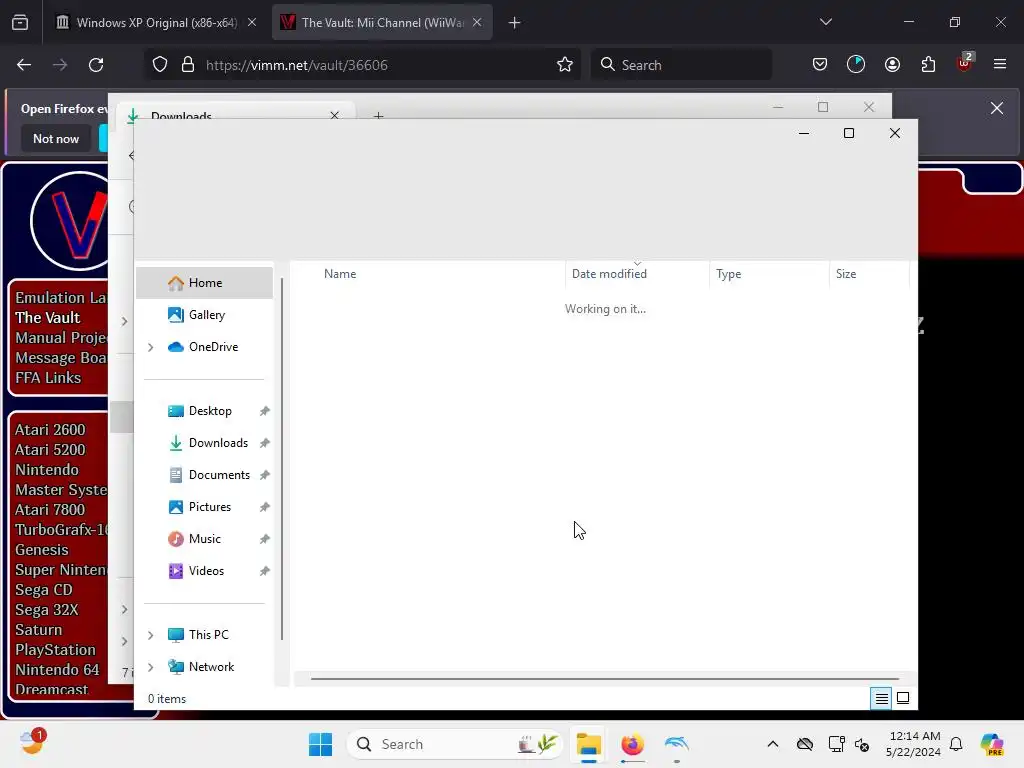Open the Extensions puzzle icon

coord(929,65)
